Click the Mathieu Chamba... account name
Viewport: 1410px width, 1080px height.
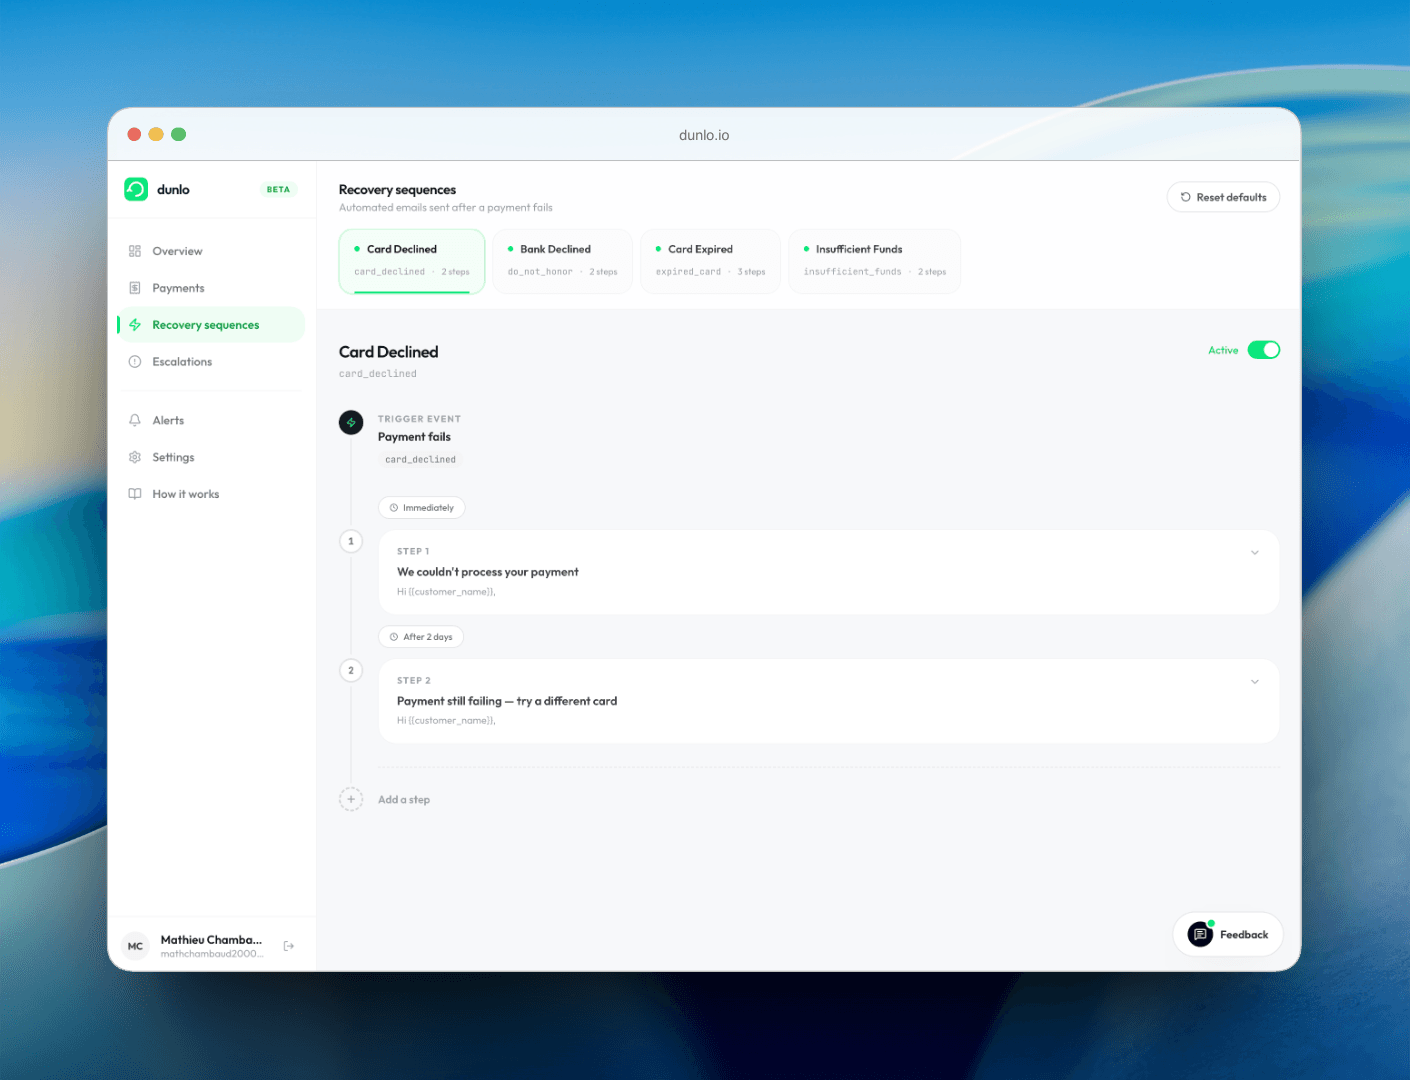(211, 940)
